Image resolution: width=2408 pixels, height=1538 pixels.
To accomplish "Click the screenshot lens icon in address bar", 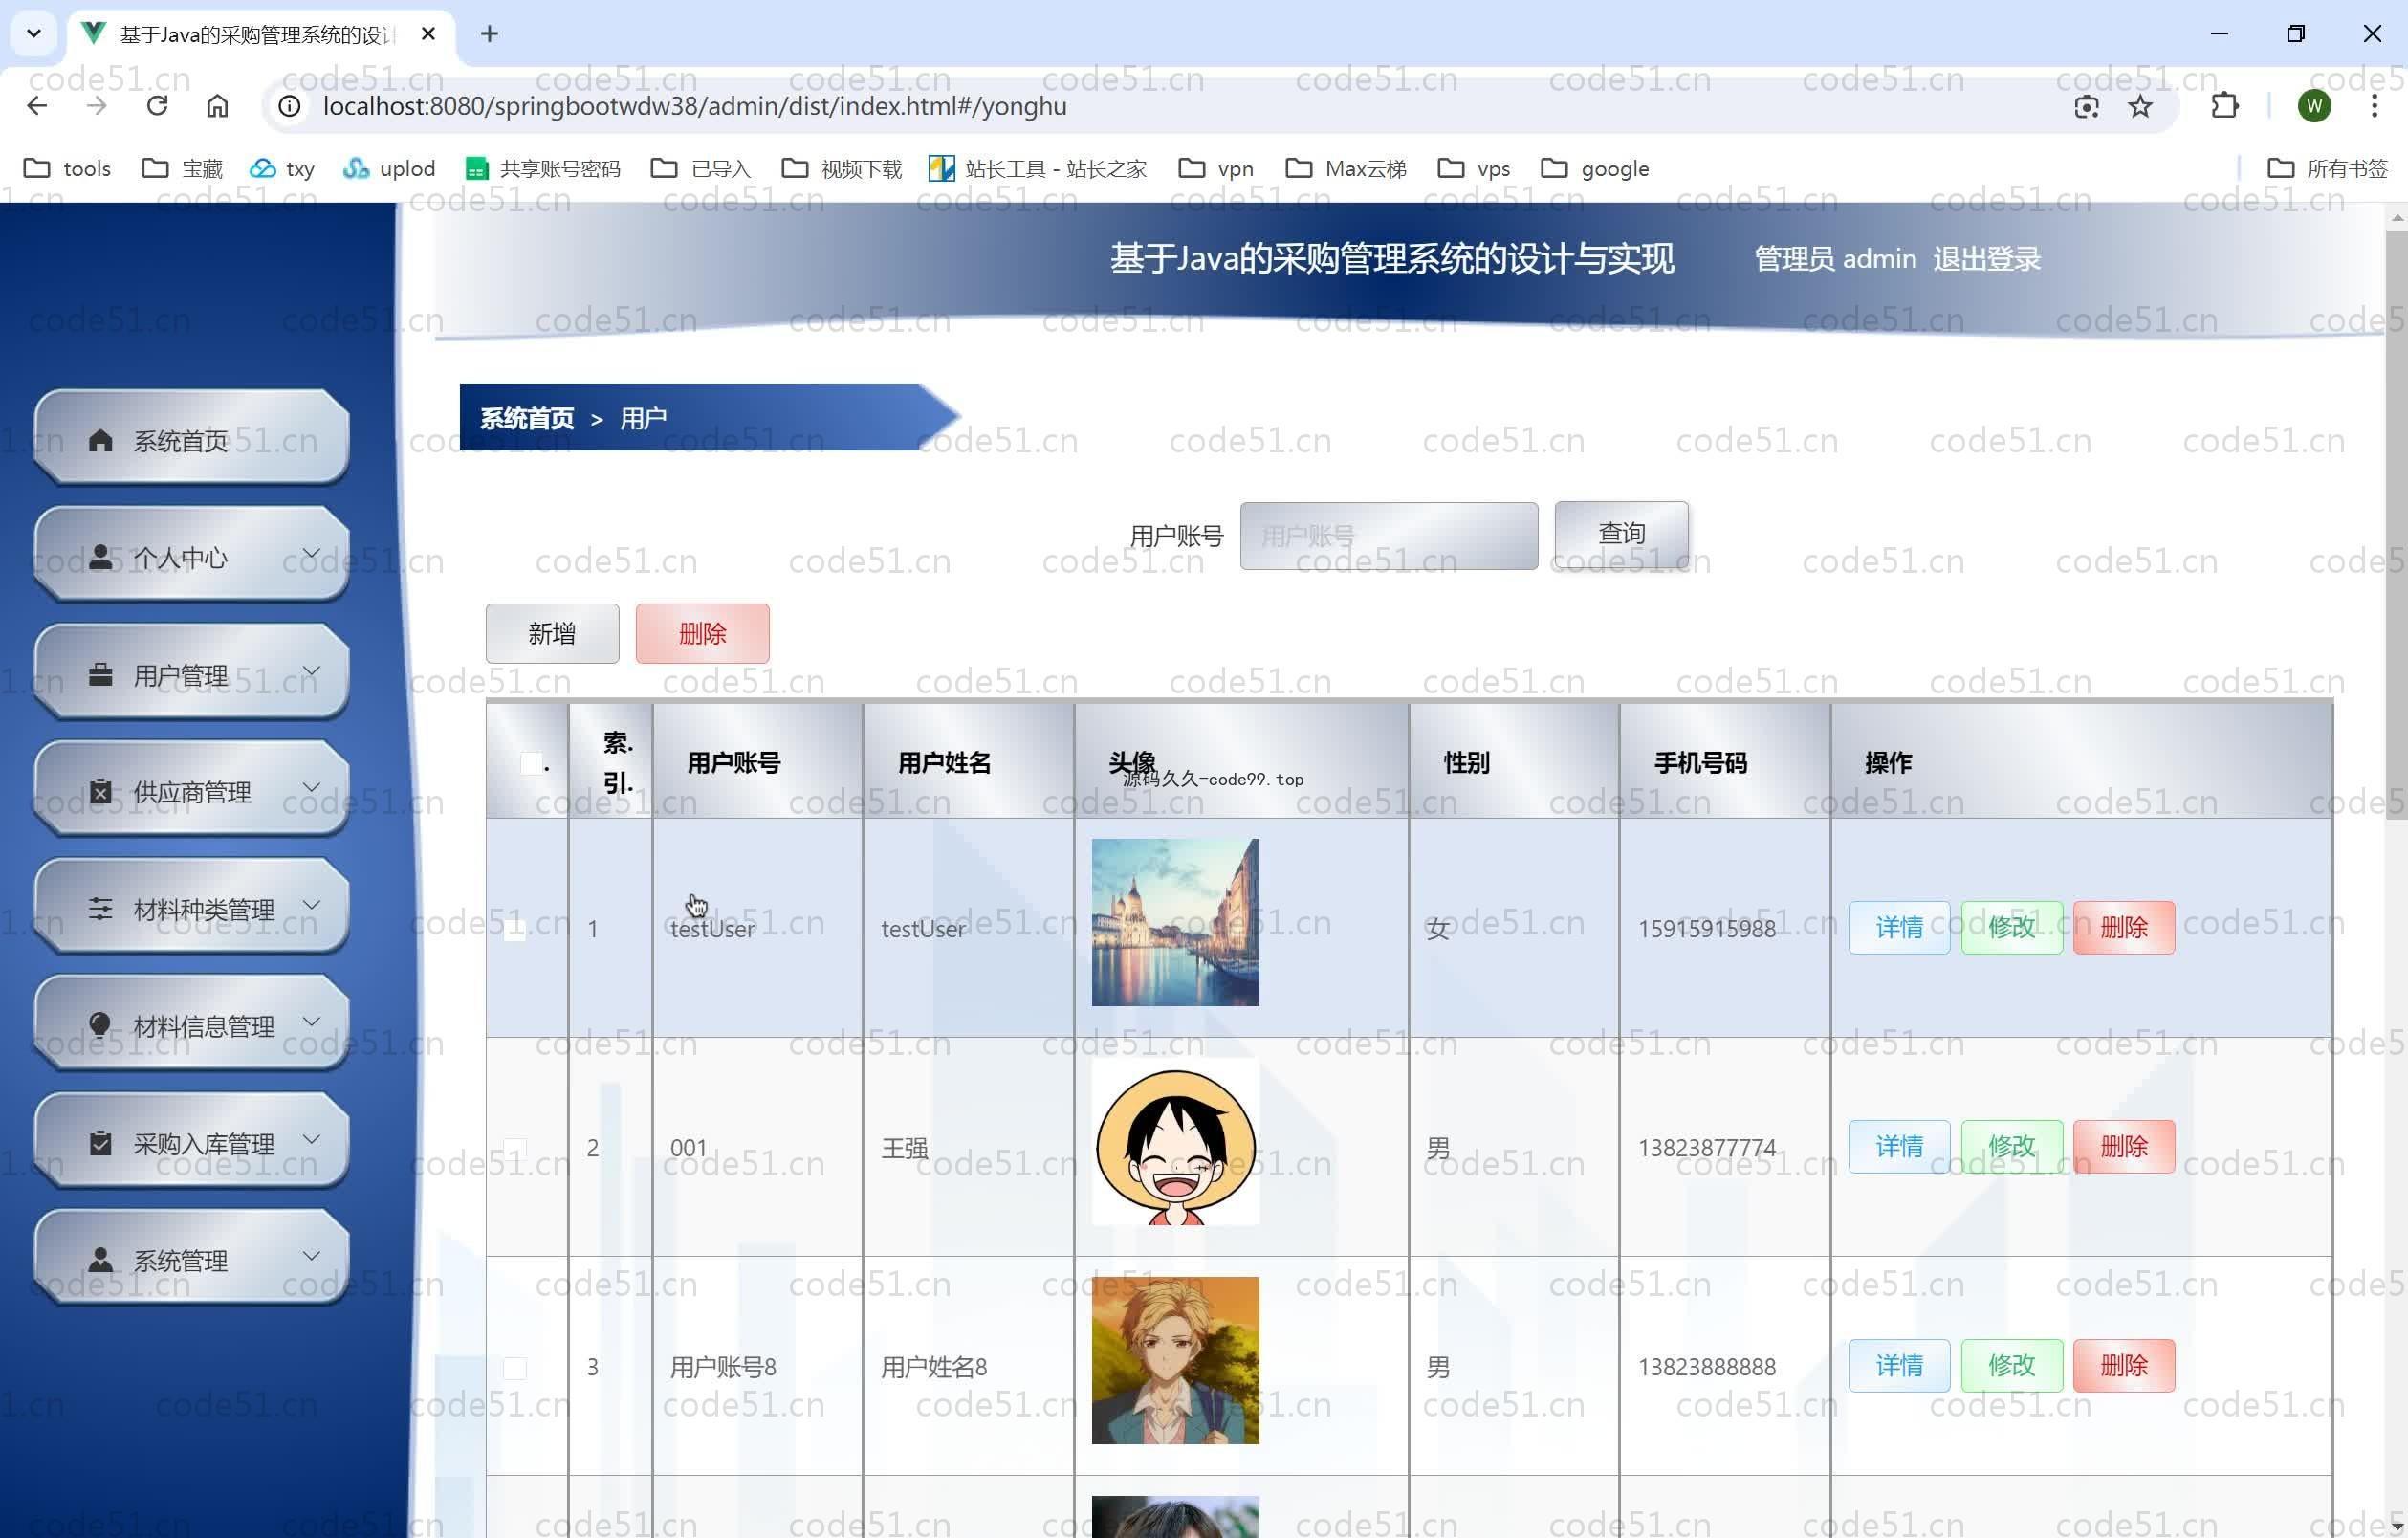I will click(2086, 106).
